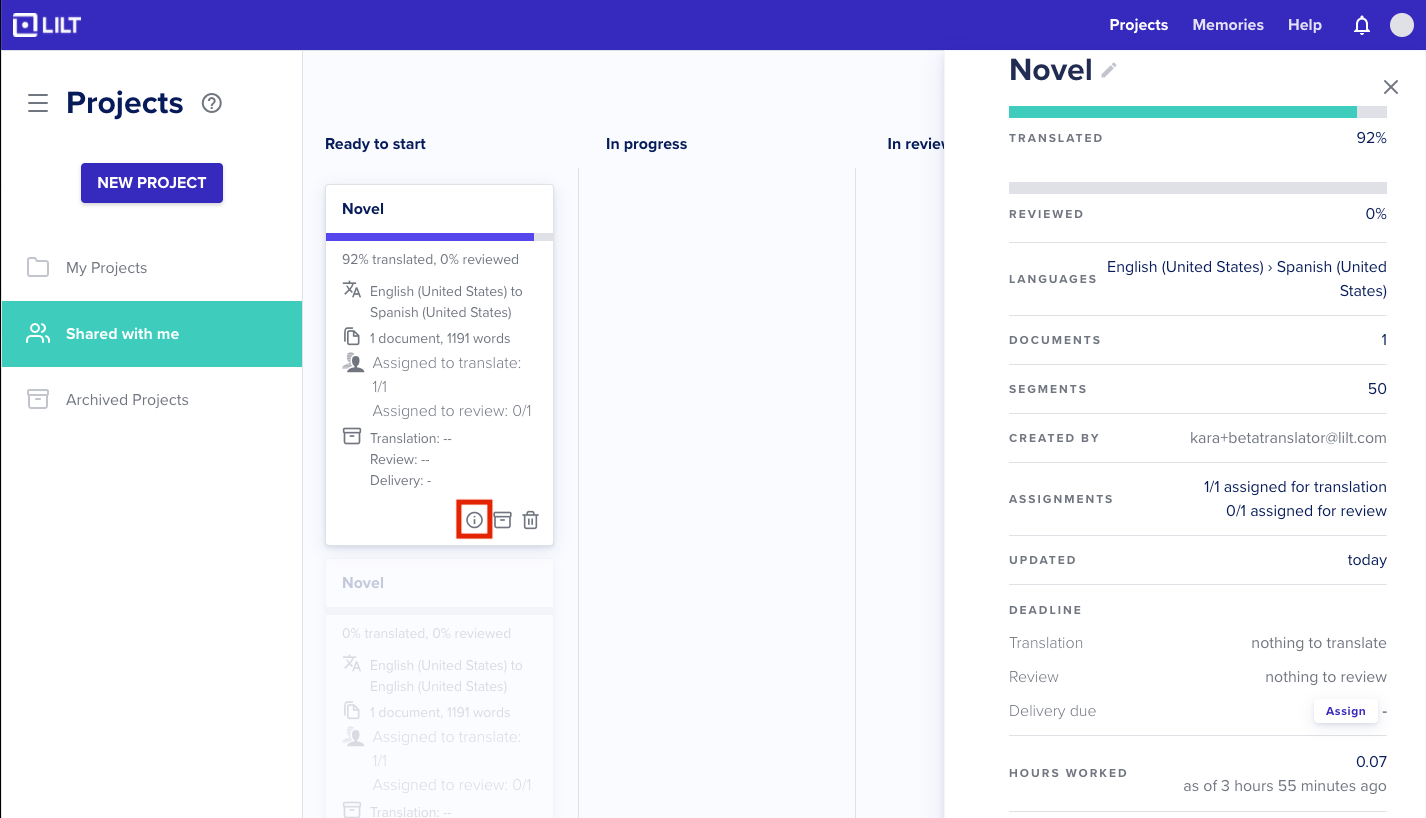Screen dimensions: 1426x818
Task: Click the LILT logo in header
Action: point(47,25)
